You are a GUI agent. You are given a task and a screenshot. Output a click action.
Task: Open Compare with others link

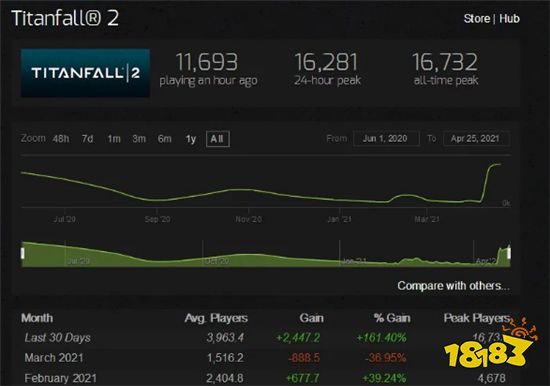pyautogui.click(x=454, y=286)
